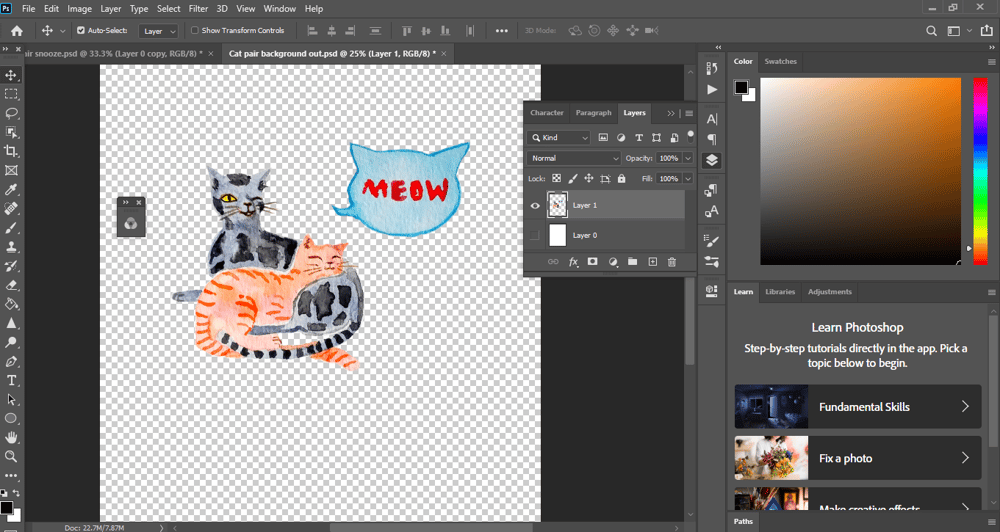The image size is (1000, 532).
Task: Open the Kind filter dropdown
Action: point(559,137)
